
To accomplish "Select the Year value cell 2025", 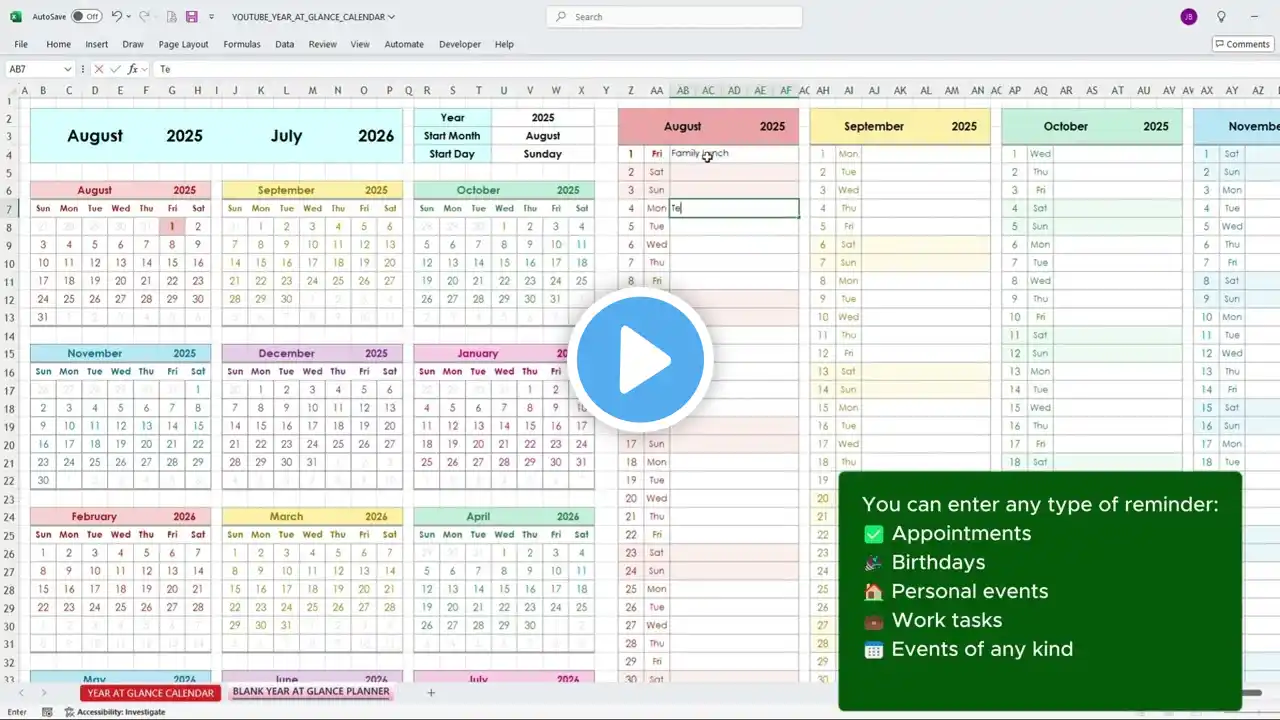I will tap(543, 117).
